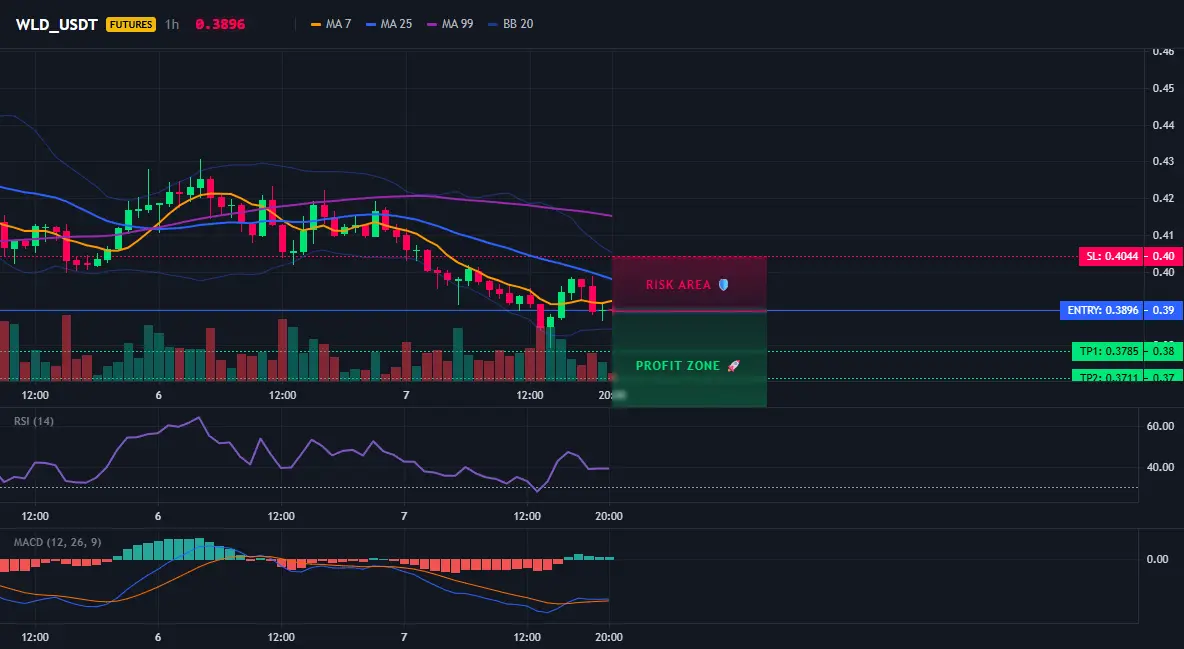Click date label 6 on the RSI time axis
This screenshot has height=649, width=1184.
pos(157,516)
